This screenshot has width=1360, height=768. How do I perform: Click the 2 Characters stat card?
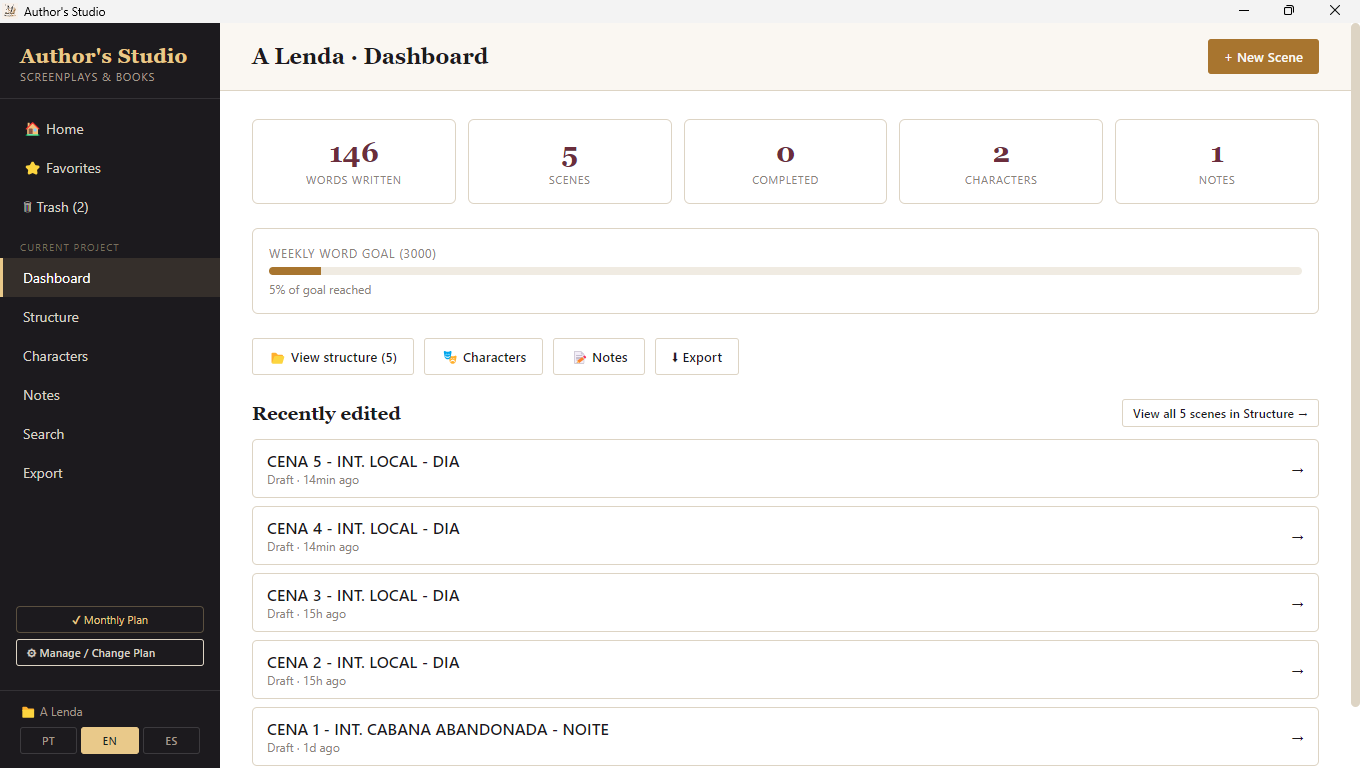point(1001,162)
